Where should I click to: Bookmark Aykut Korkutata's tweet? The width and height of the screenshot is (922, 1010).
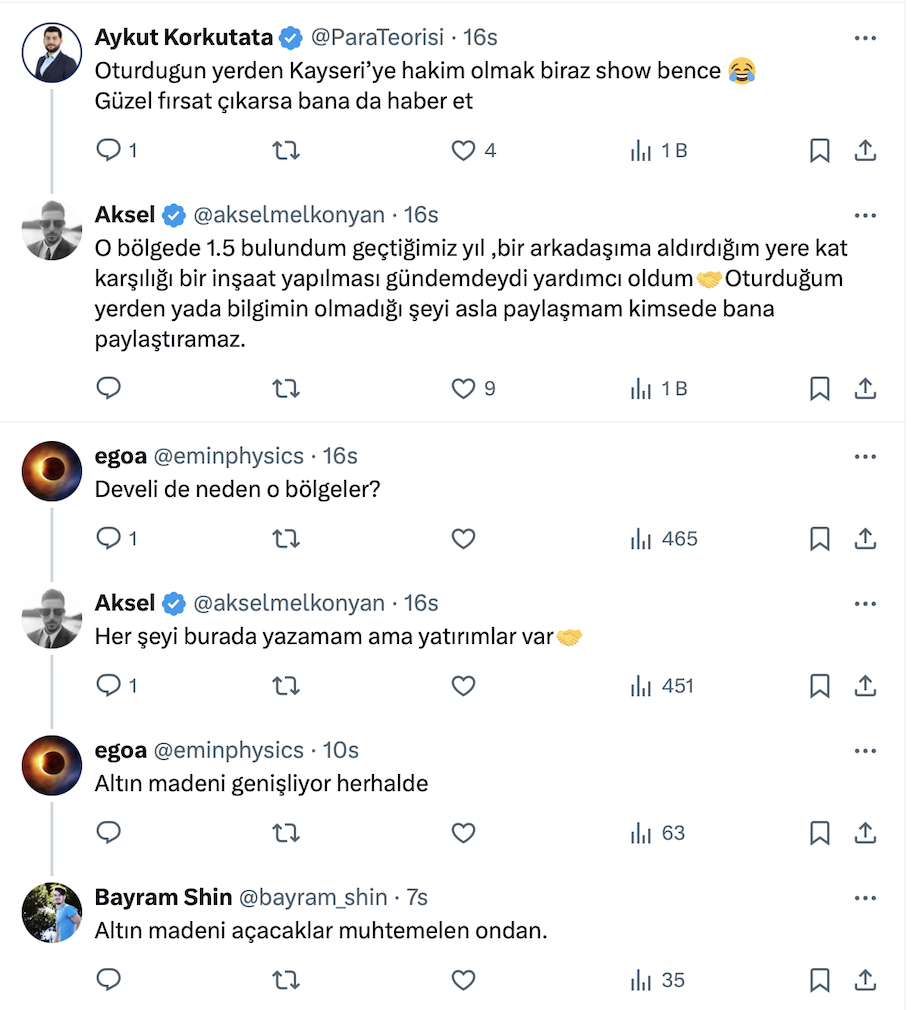coord(819,150)
